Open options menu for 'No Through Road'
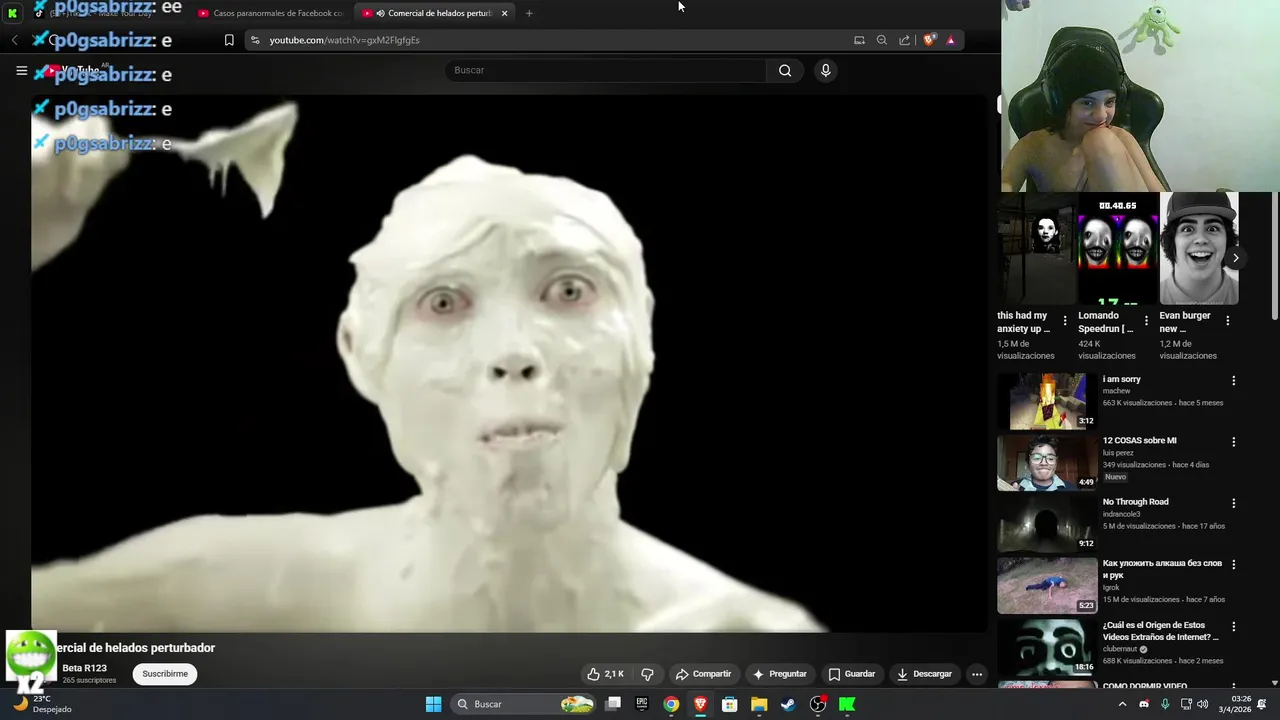 coord(1233,503)
